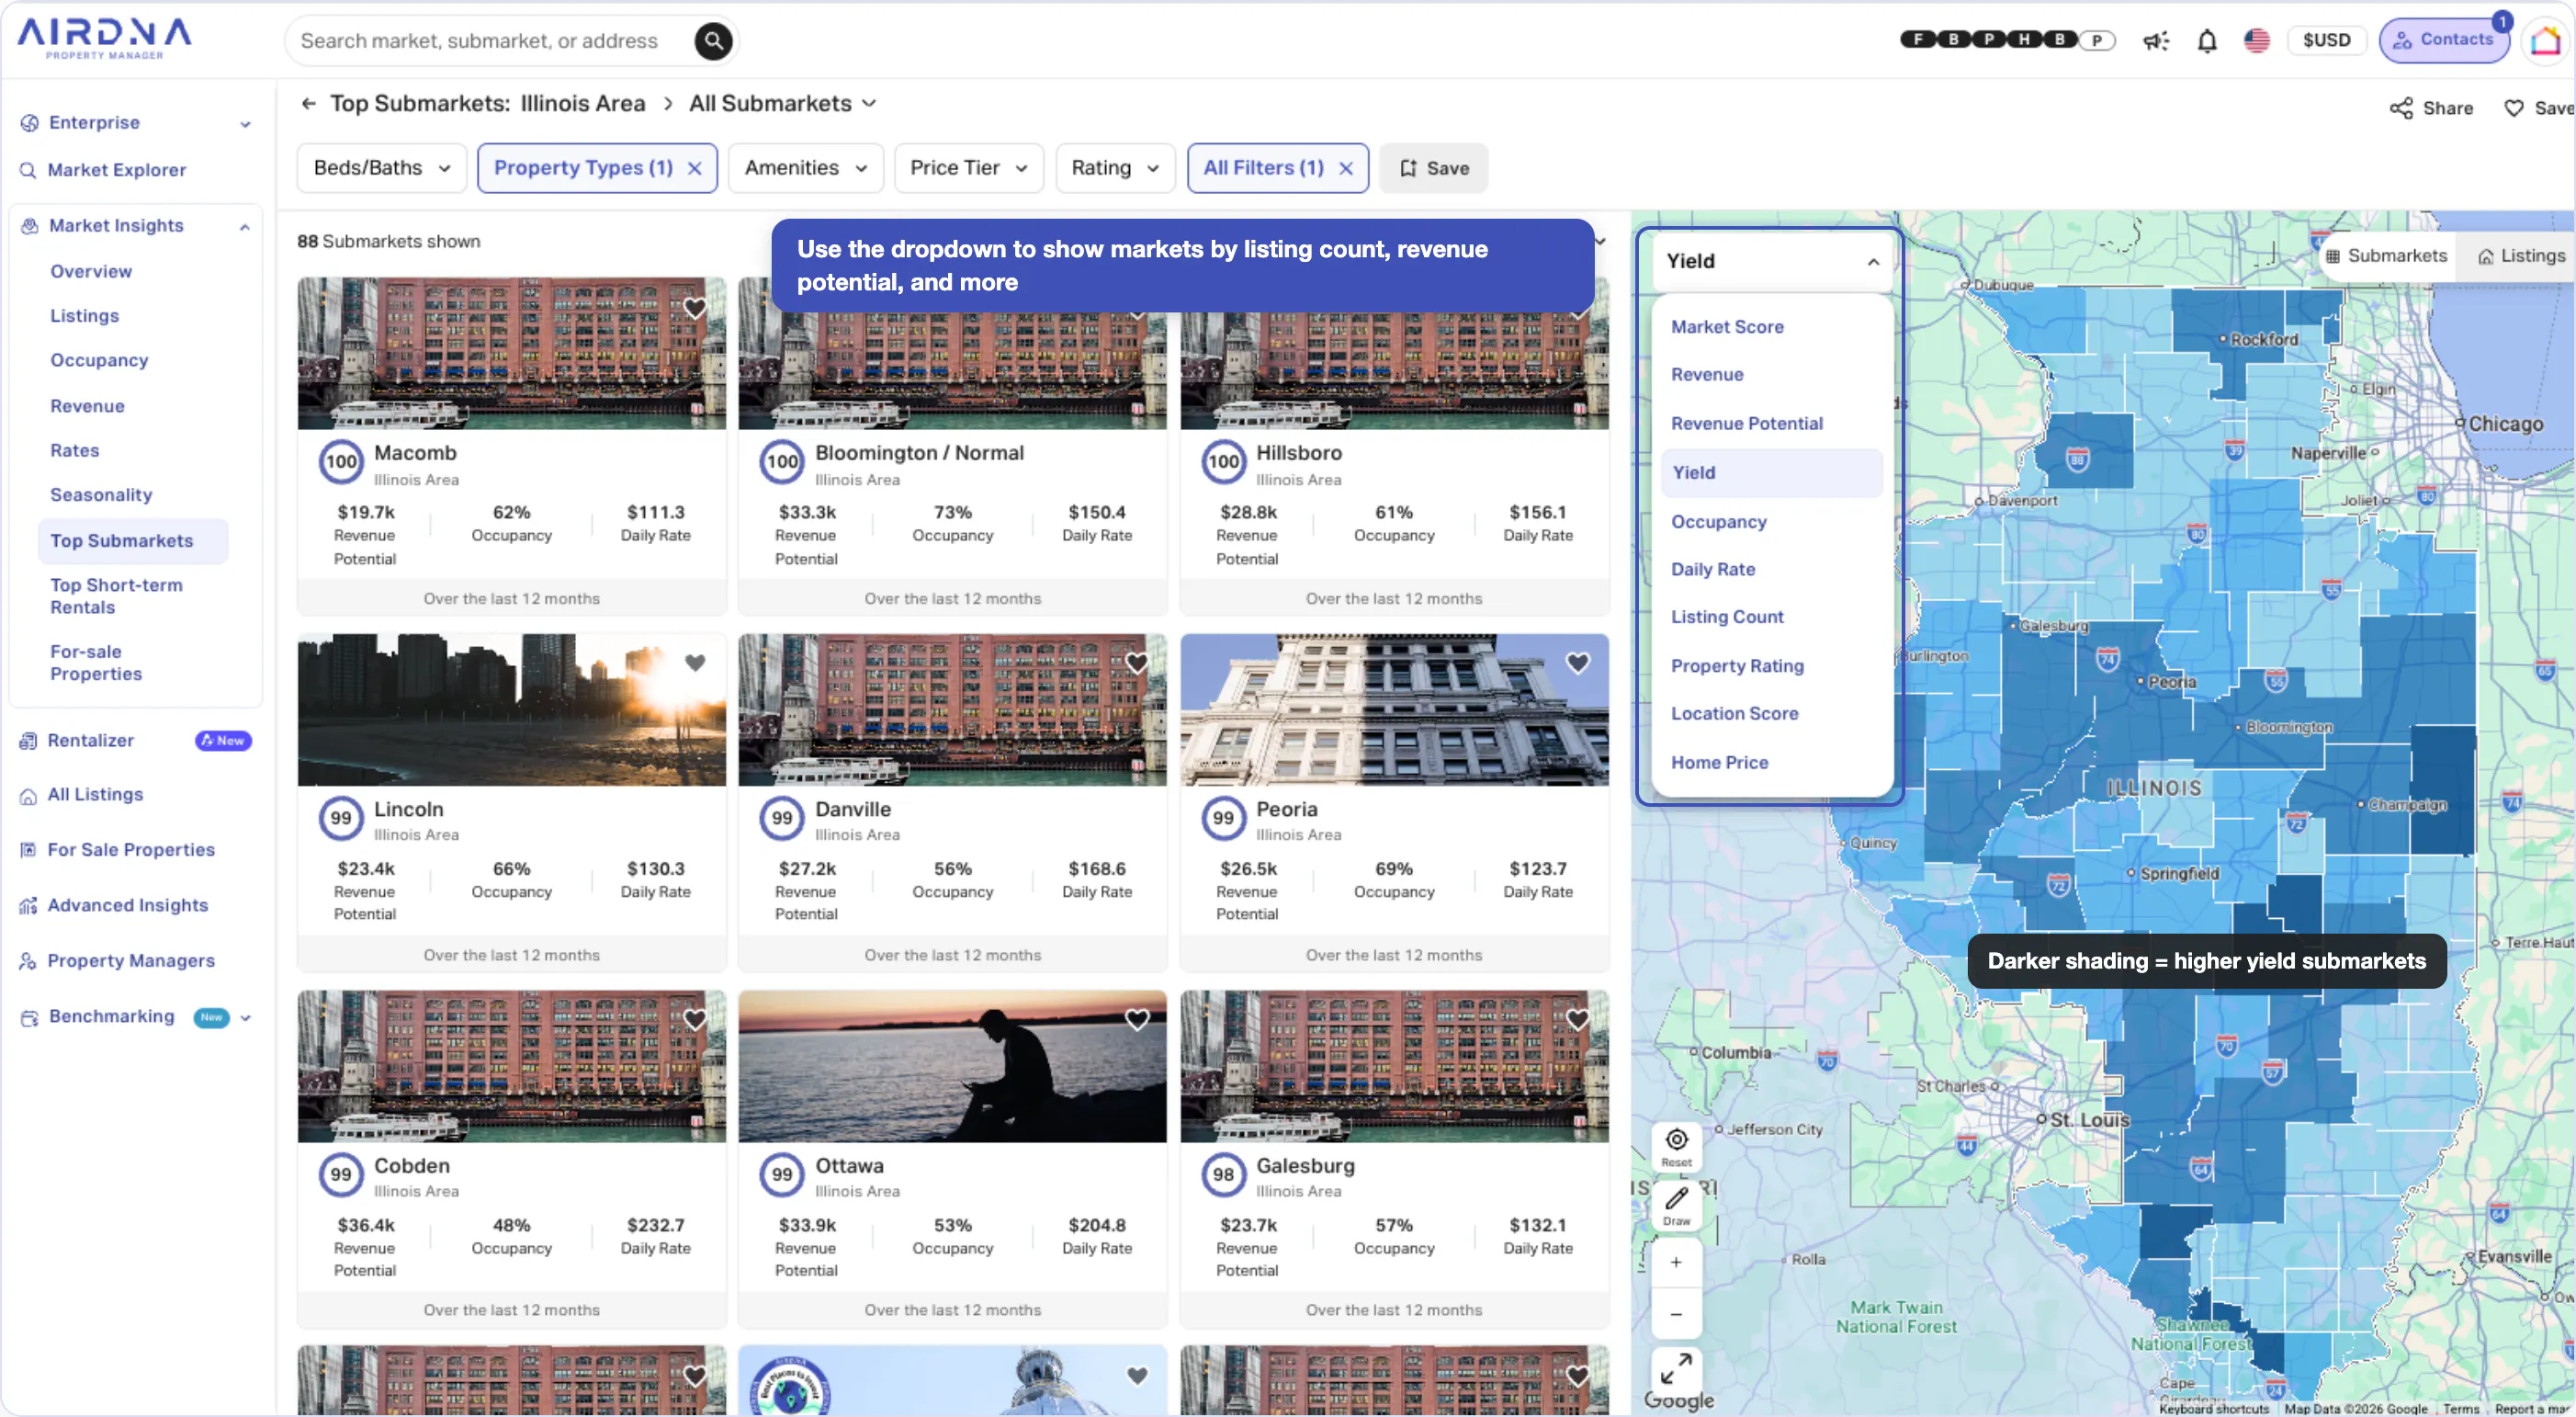Click the back arrow before Top Submarkets

(x=309, y=104)
